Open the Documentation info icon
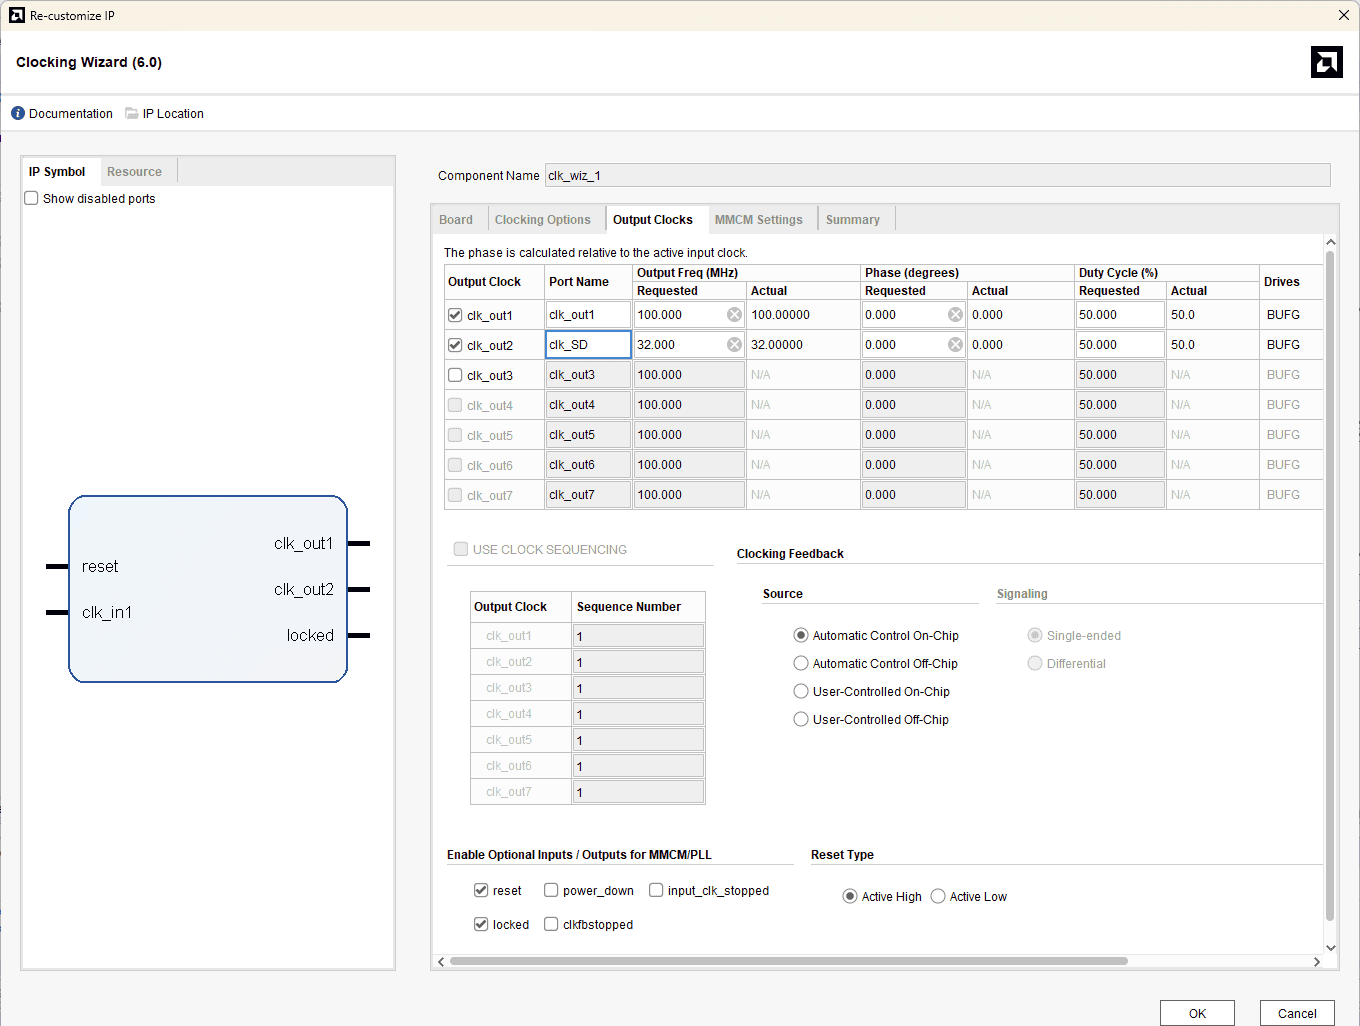The height and width of the screenshot is (1026, 1360). (x=18, y=114)
